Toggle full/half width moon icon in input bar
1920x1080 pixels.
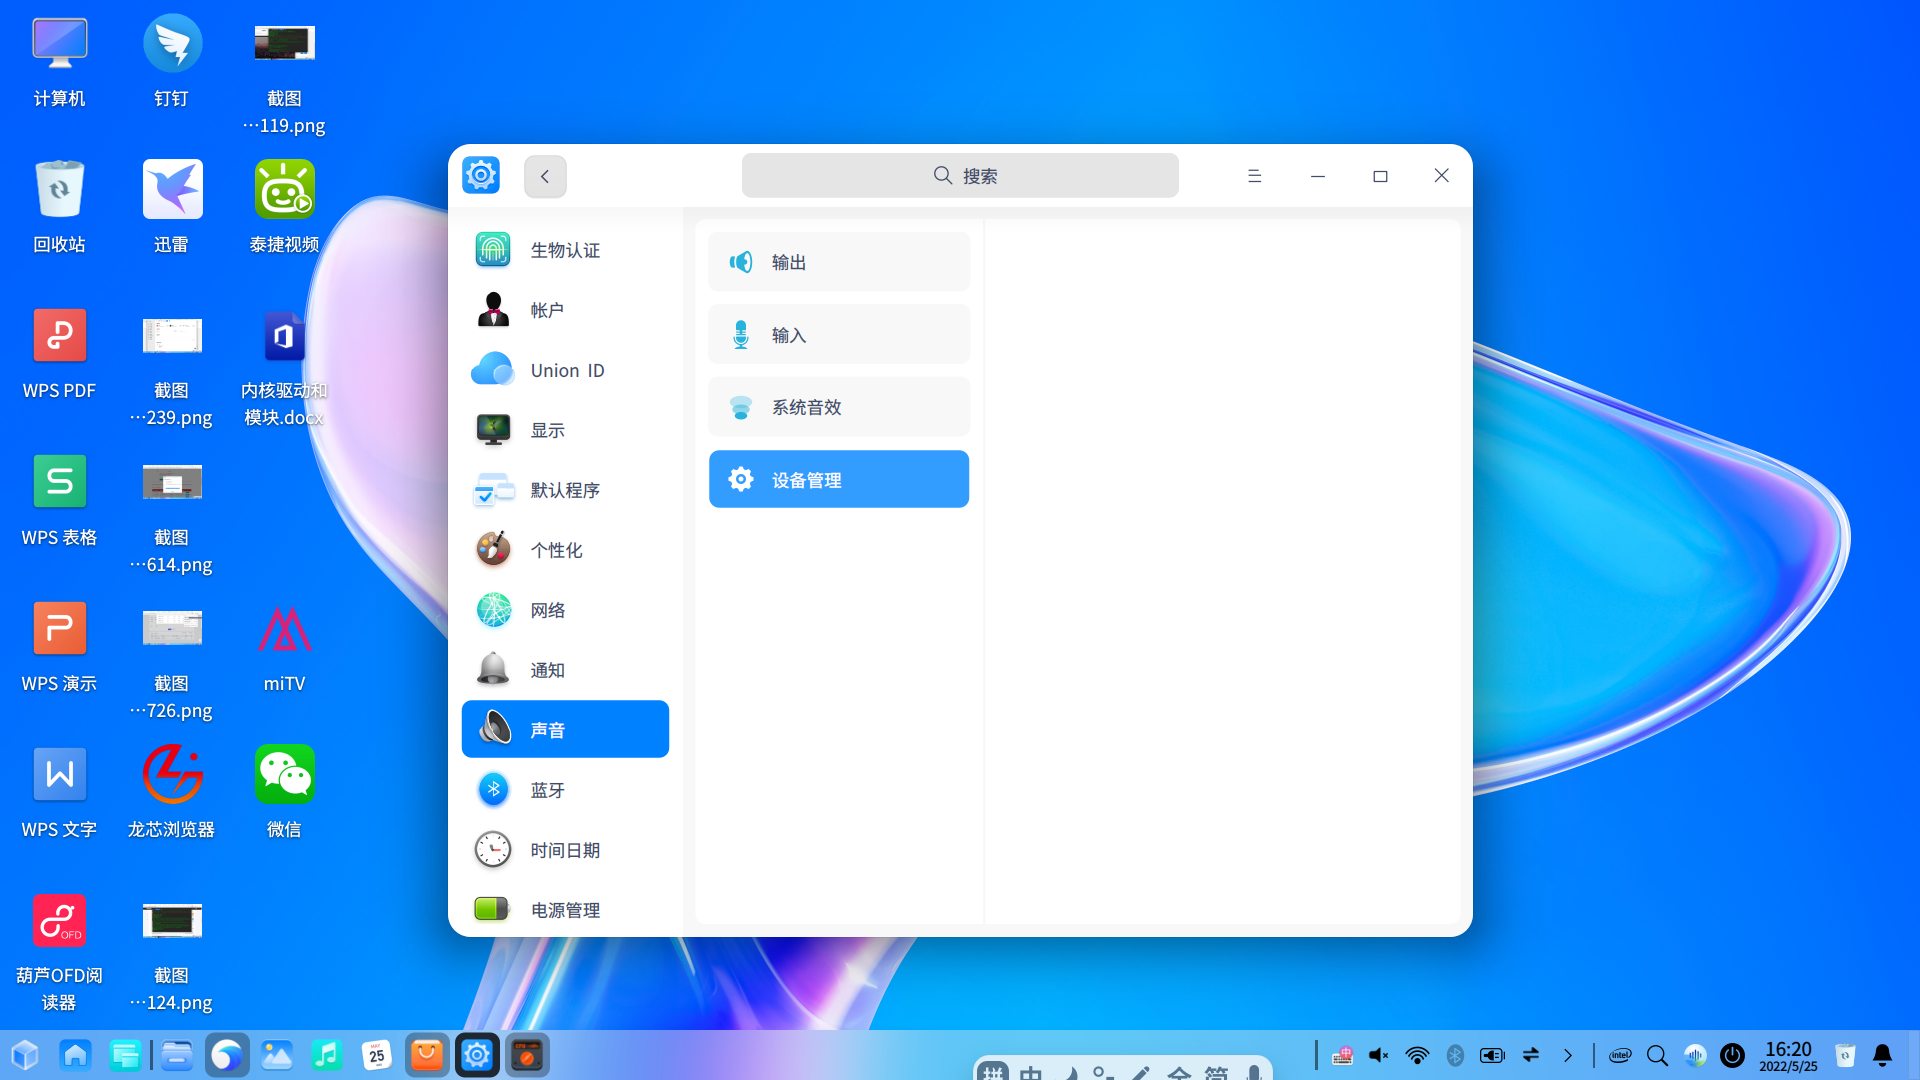(x=1072, y=1074)
